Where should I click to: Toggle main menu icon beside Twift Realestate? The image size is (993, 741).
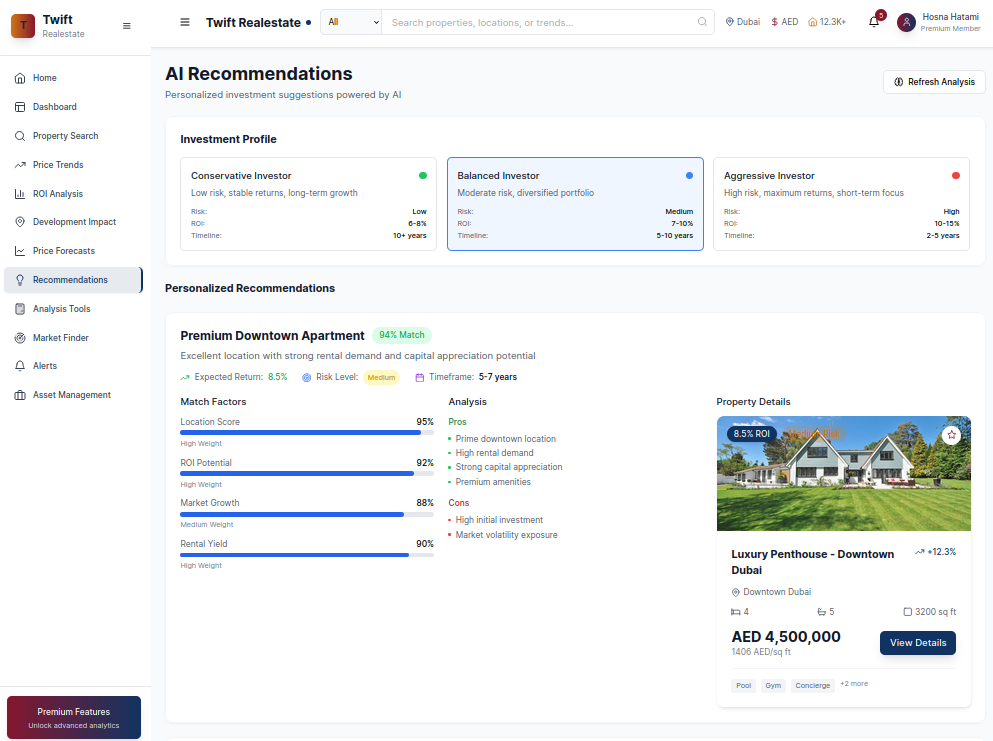pyautogui.click(x=185, y=22)
